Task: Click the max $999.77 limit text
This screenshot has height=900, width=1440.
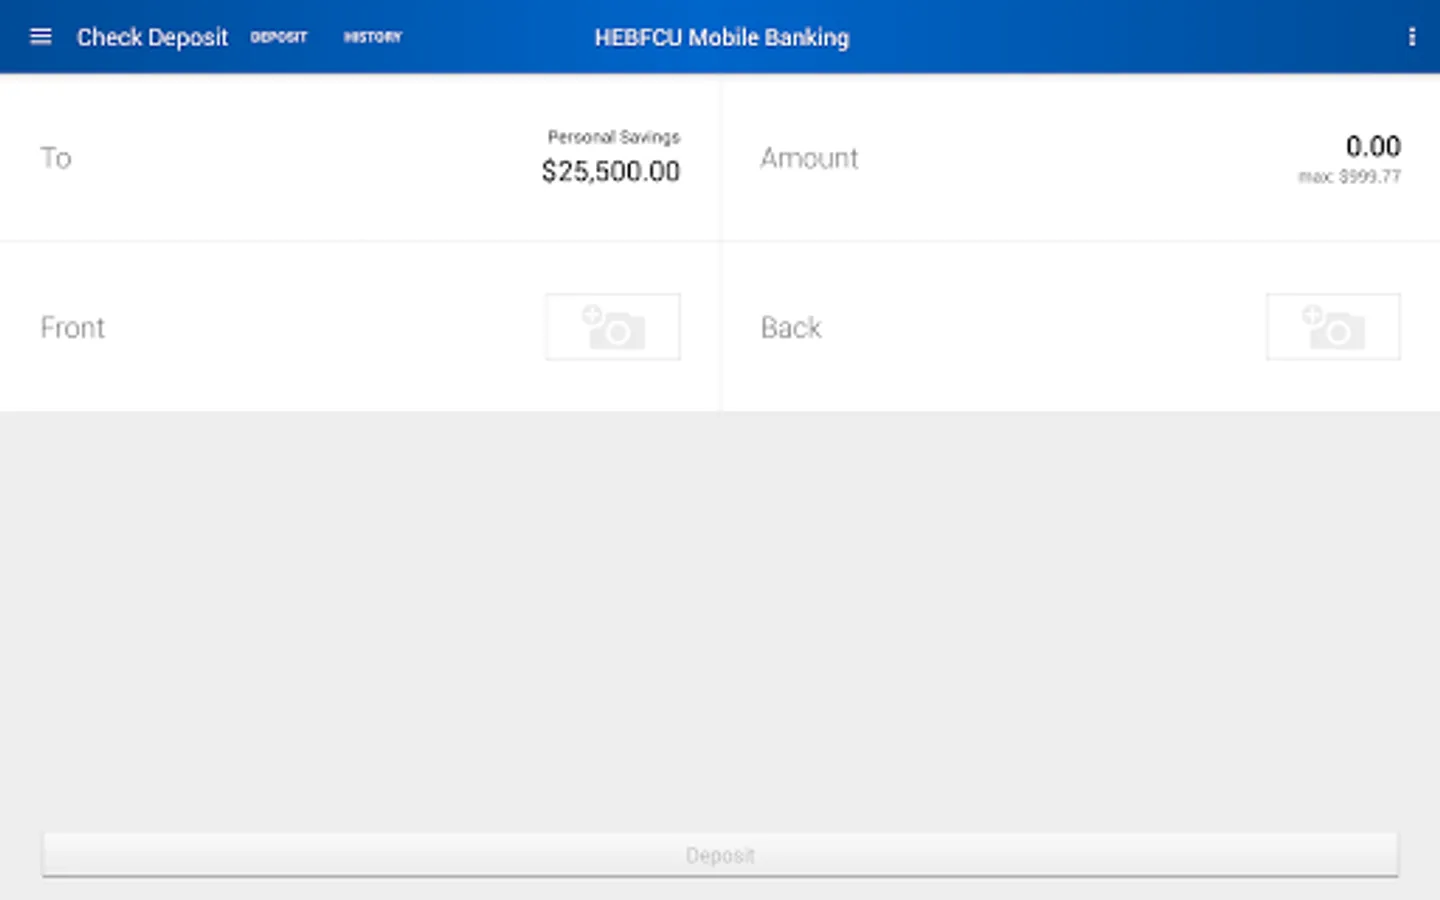Action: (x=1349, y=177)
